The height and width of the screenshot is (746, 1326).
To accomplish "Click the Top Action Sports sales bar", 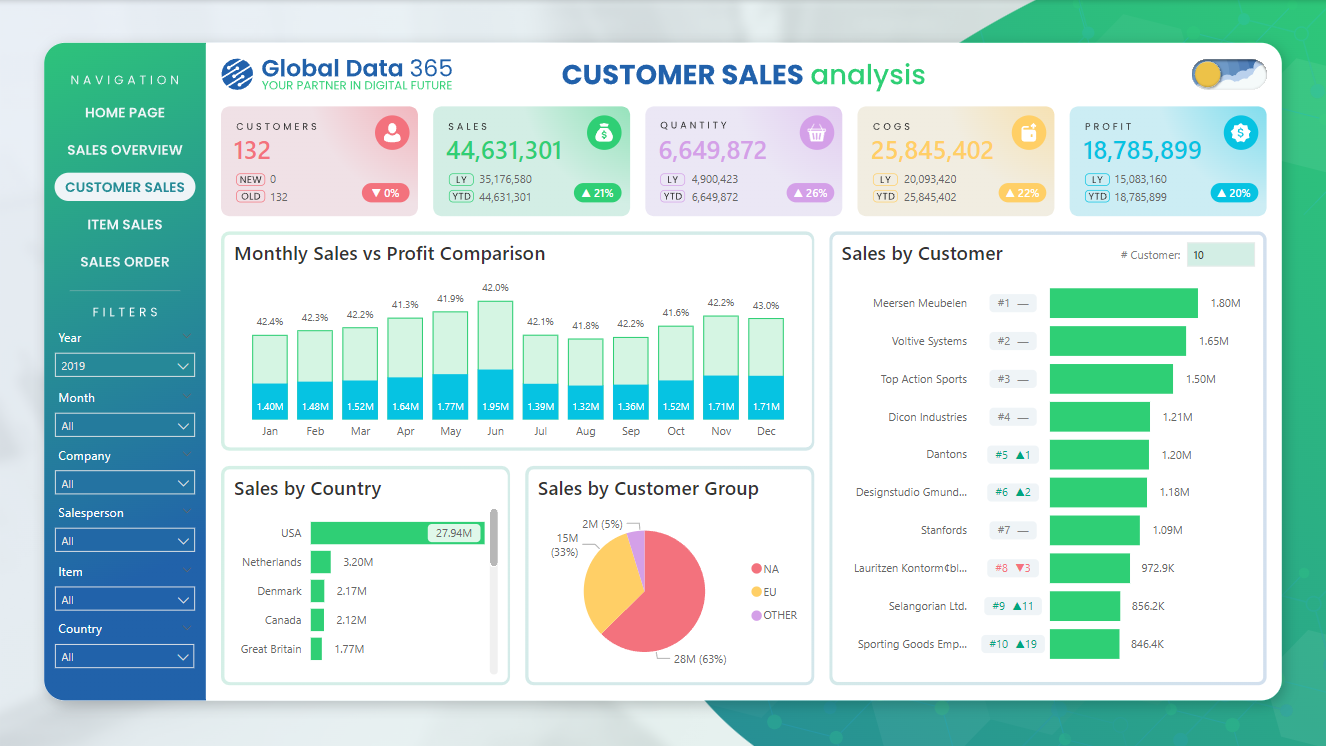I will pyautogui.click(x=1111, y=379).
